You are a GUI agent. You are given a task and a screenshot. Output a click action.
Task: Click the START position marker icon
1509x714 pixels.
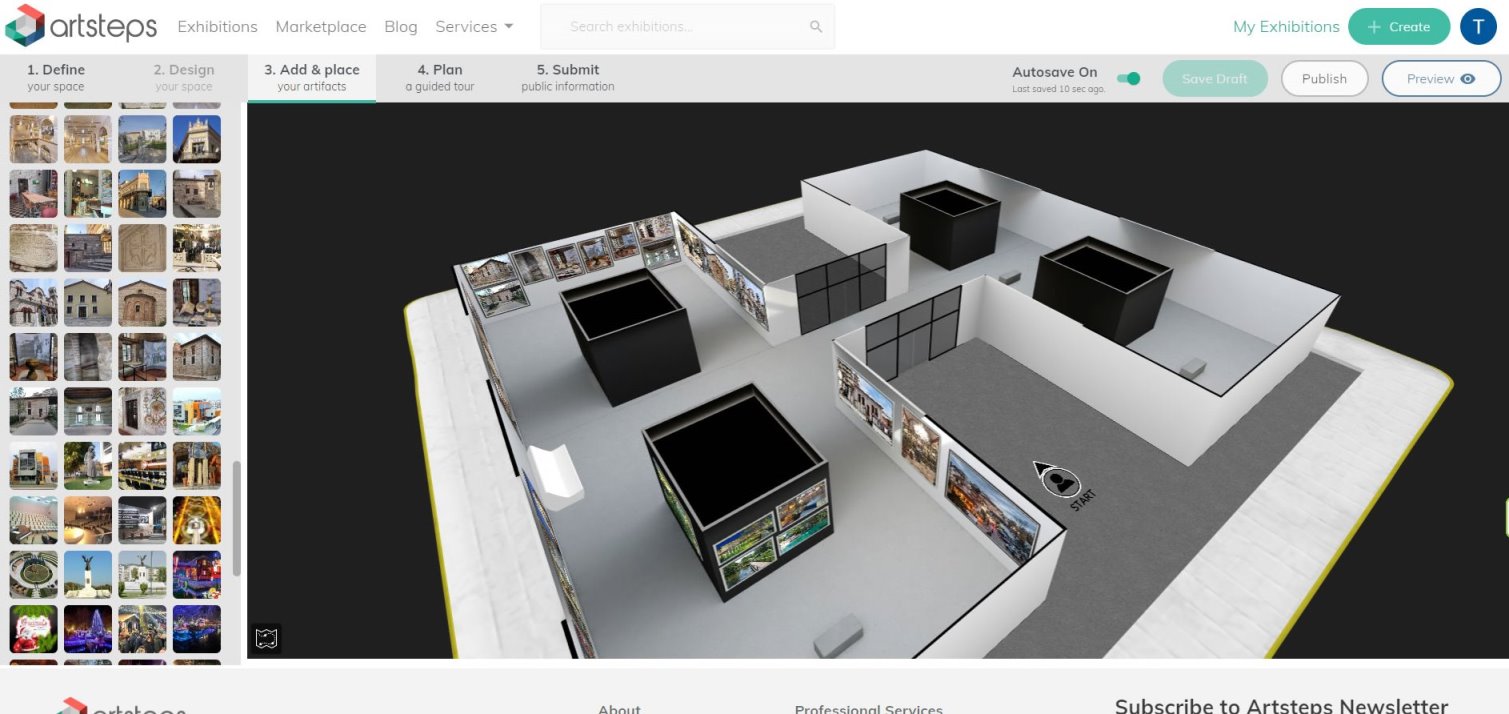[1060, 482]
